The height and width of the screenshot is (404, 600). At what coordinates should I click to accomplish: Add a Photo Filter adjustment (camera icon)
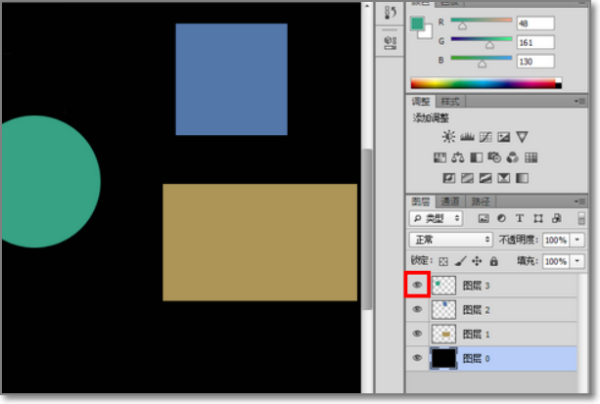[494, 157]
